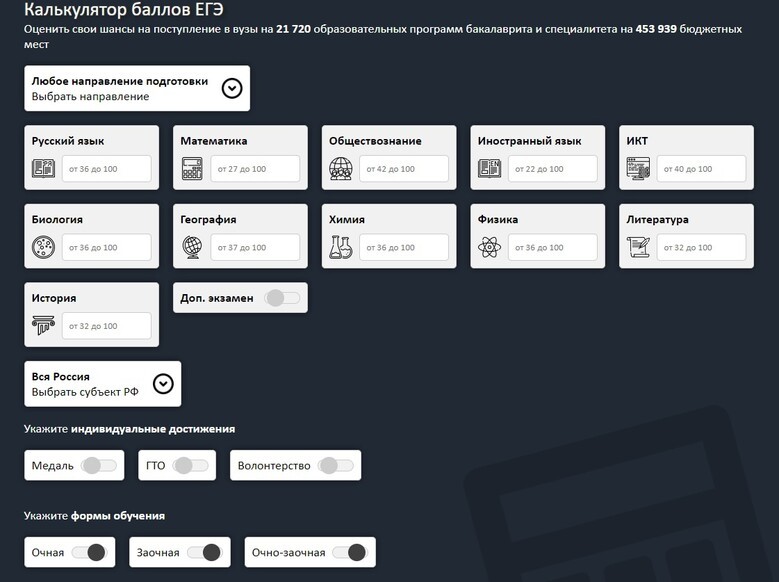
Task: Switch off the Очно-заочная toggle
Action: click(350, 552)
